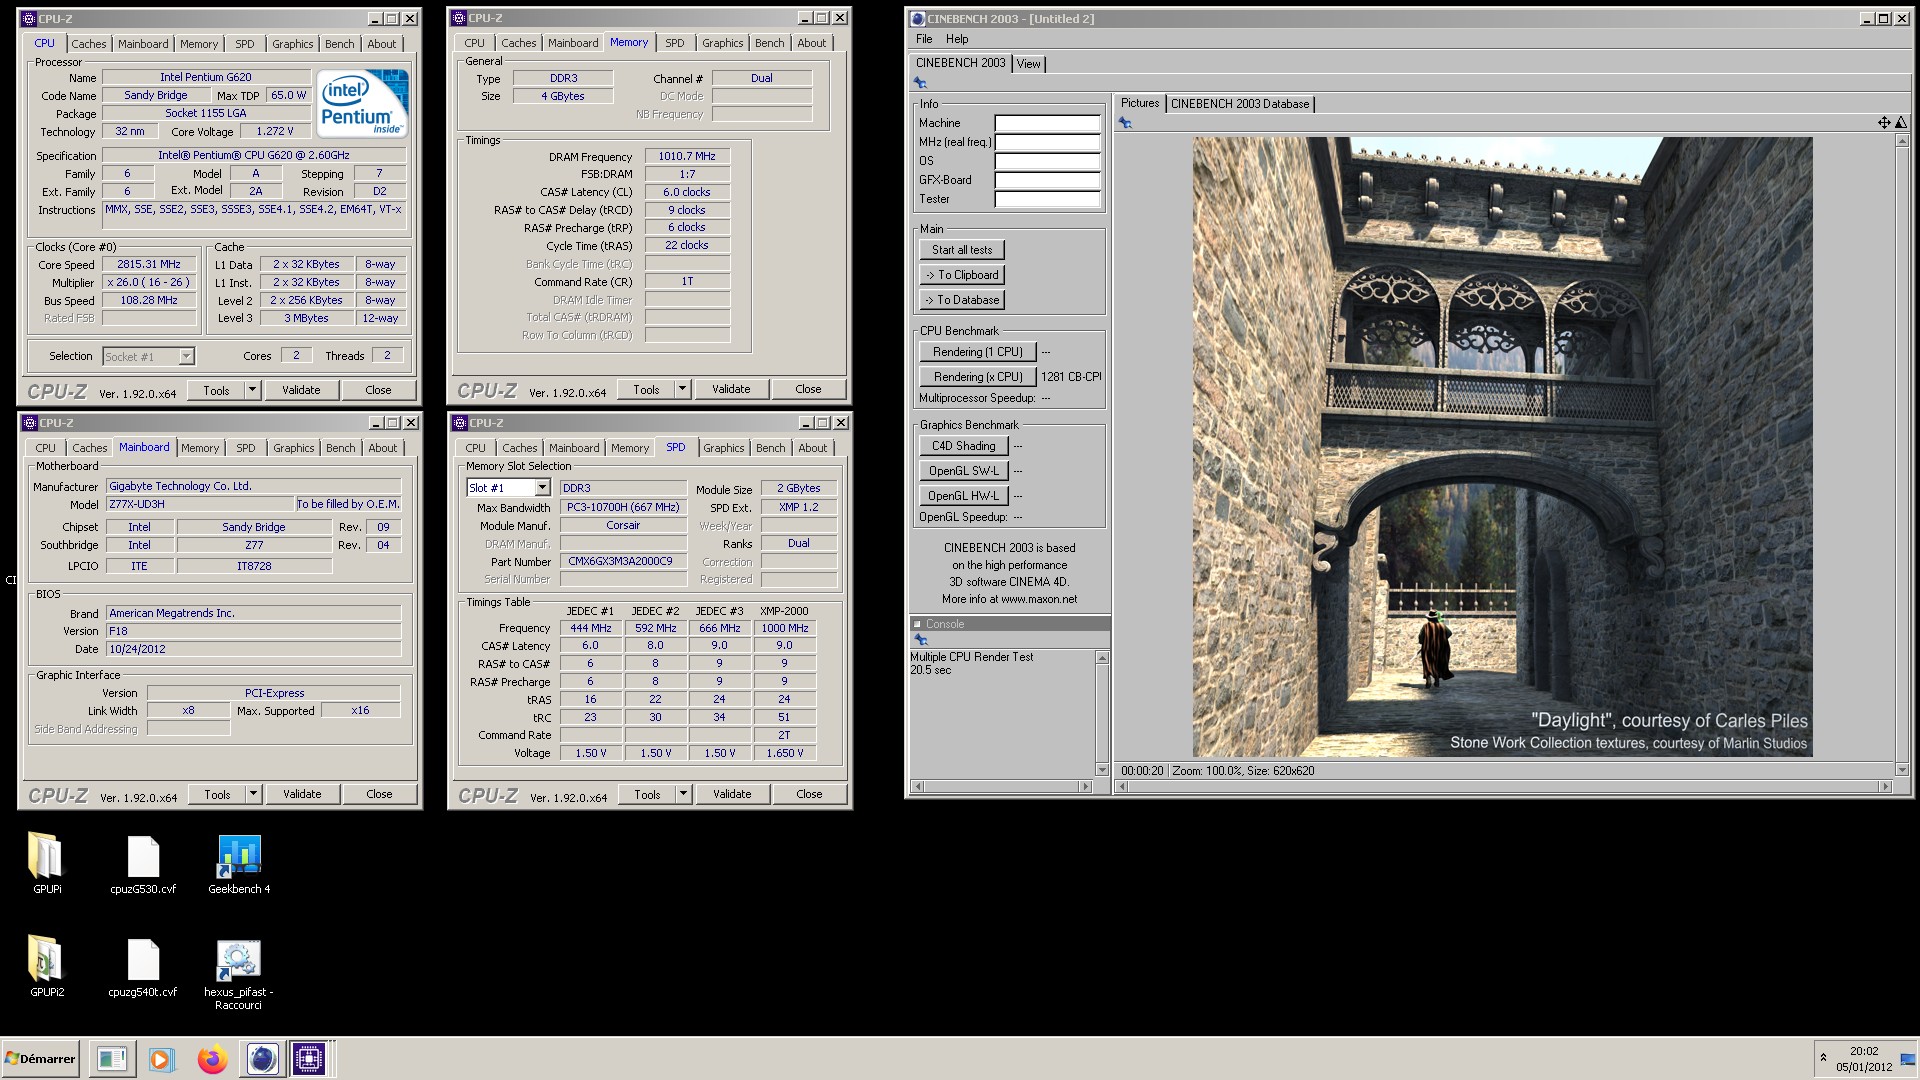
Task: Open the Caches tab in the CPU window
Action: pos(88,44)
